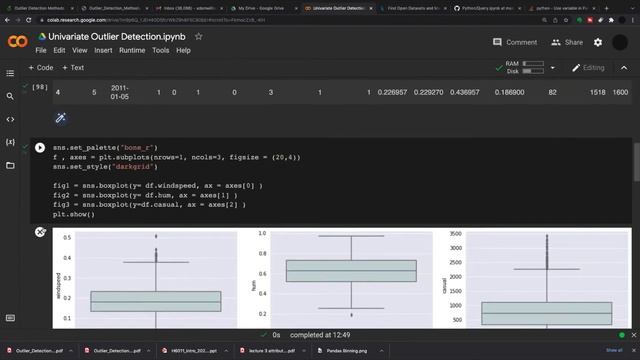Collapse the header with the chevron-up icon

624,68
